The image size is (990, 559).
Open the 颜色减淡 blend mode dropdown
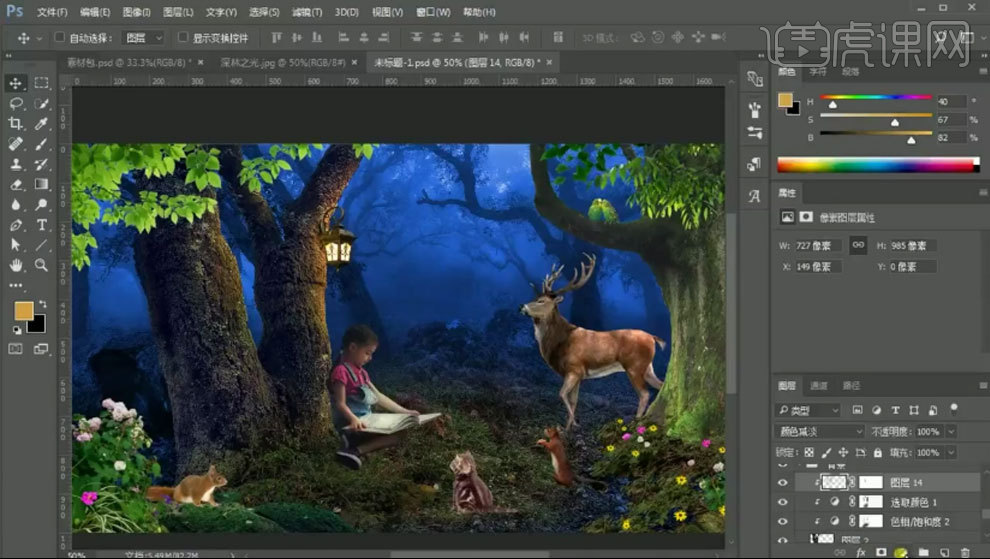click(820, 431)
